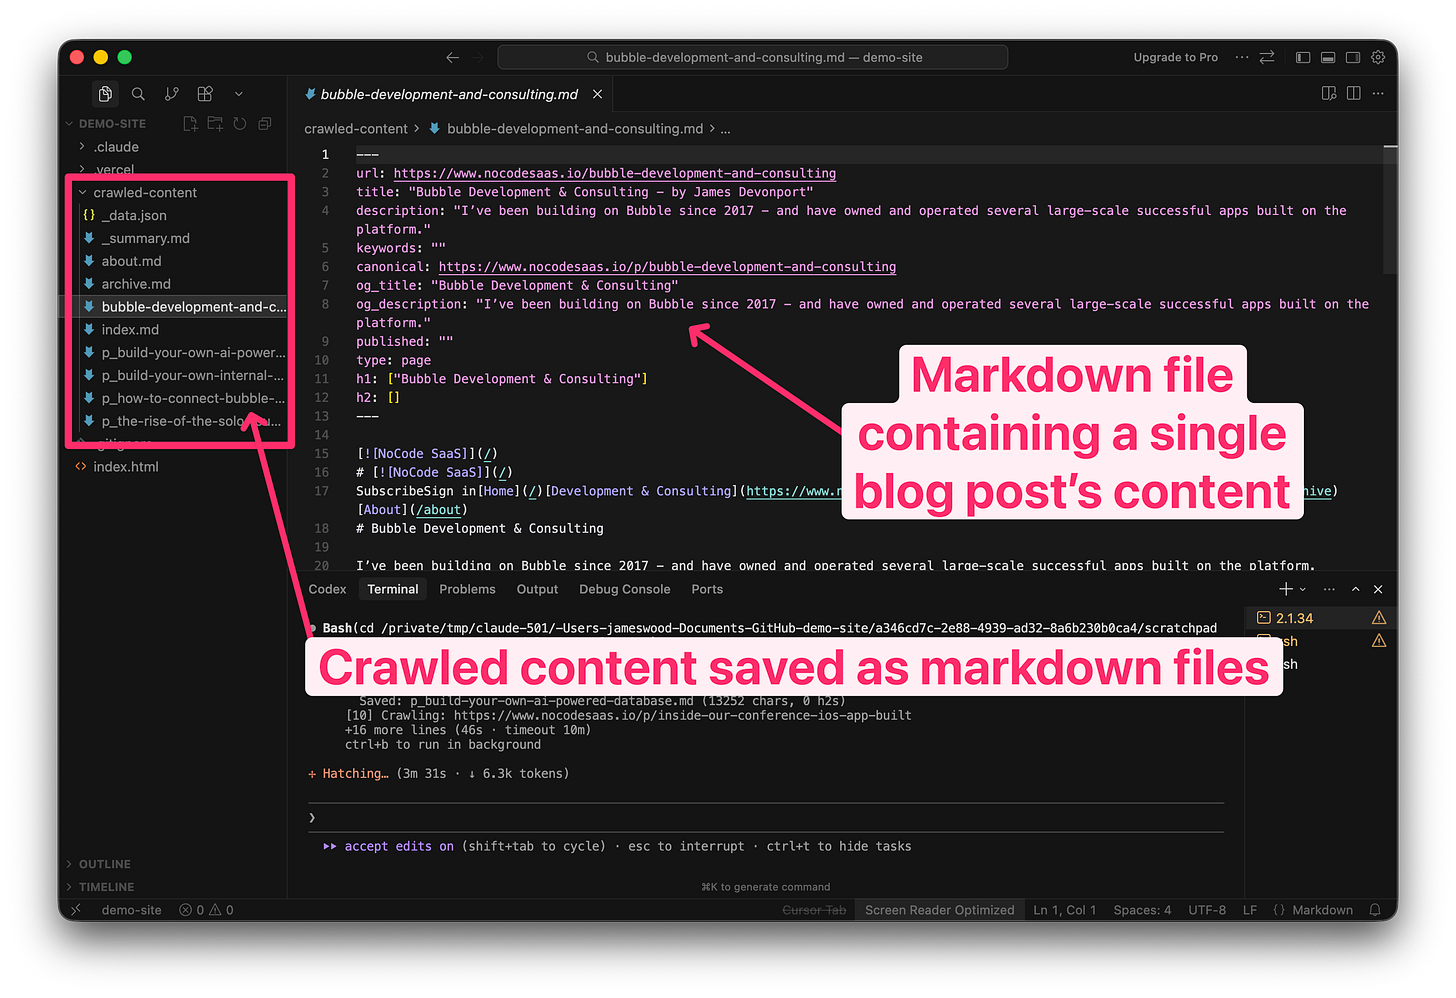Open the Explorer view icon
This screenshot has height=998, width=1456.
[x=105, y=94]
